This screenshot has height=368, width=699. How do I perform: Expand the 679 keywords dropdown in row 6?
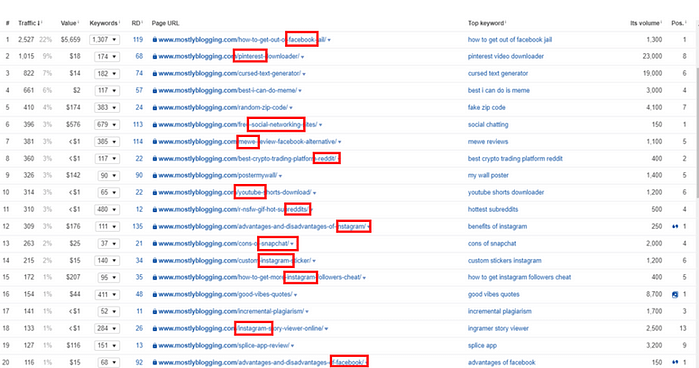pos(107,124)
